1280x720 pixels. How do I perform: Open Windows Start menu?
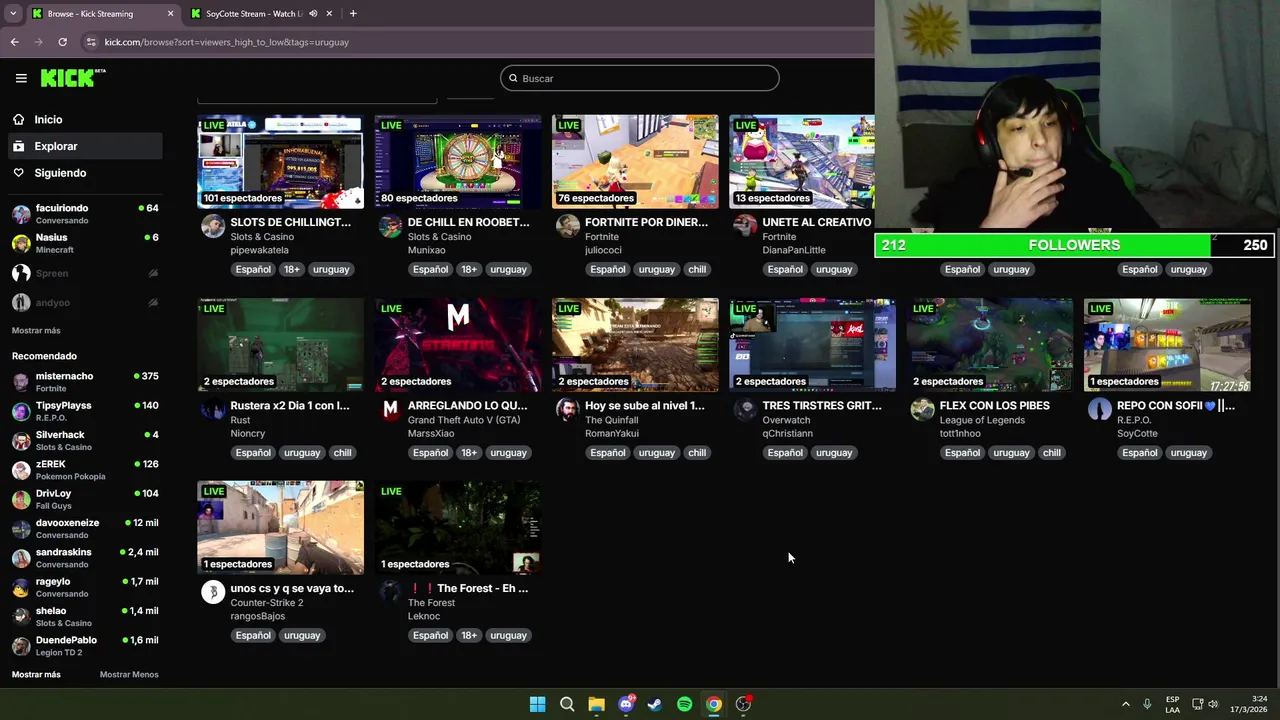[x=537, y=704]
